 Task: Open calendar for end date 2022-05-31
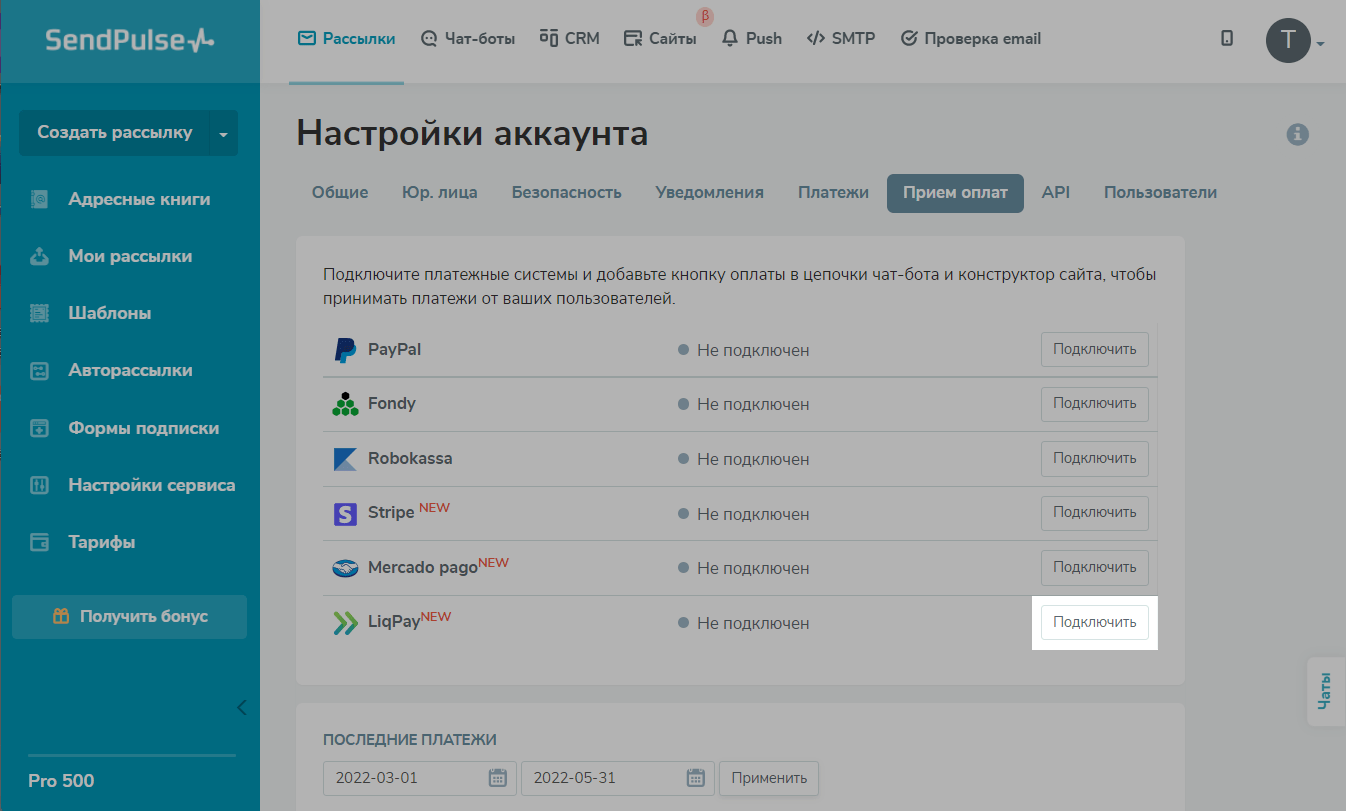695,778
